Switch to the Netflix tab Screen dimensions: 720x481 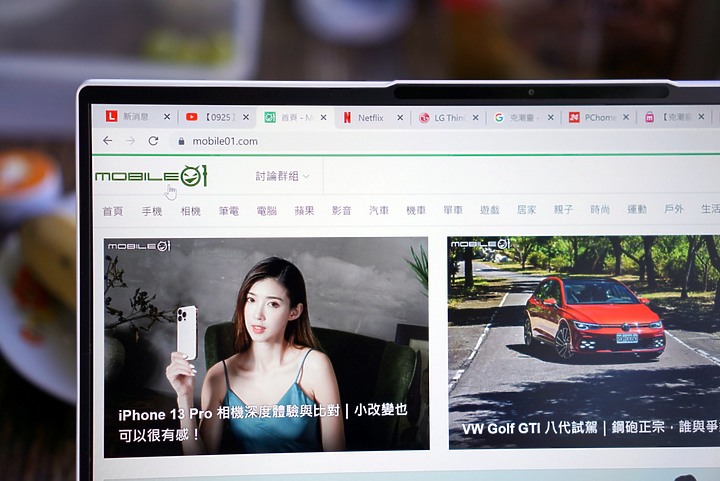coord(370,117)
